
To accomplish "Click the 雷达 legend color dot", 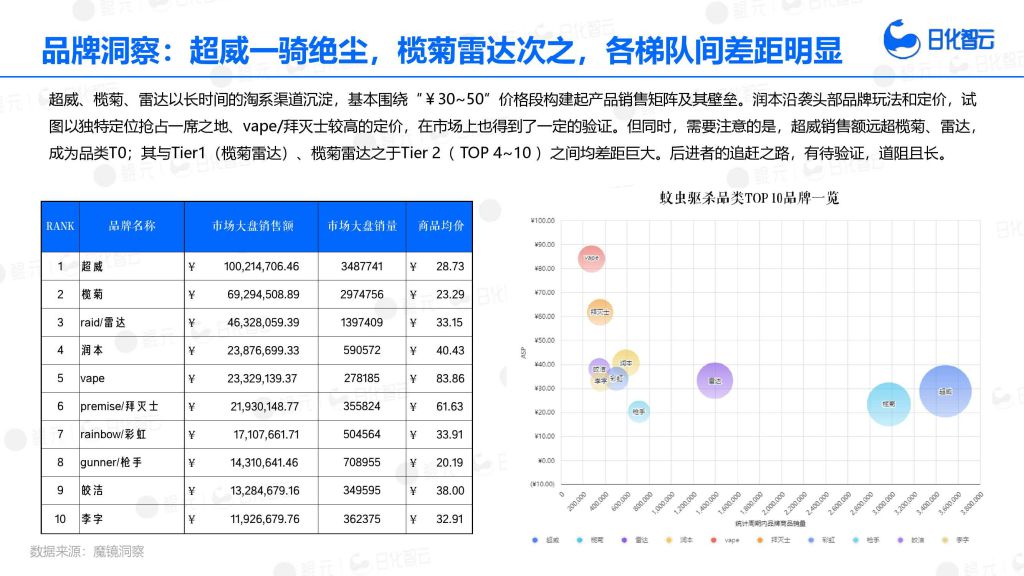I will pyautogui.click(x=624, y=540).
